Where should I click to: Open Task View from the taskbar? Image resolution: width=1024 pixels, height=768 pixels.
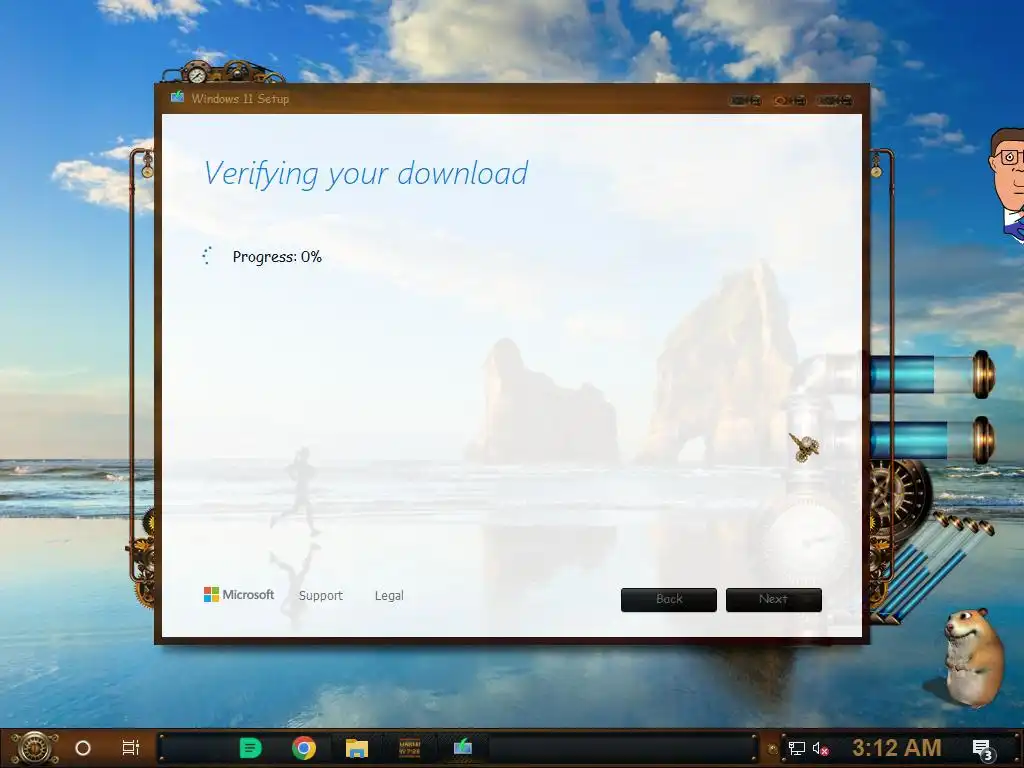click(131, 748)
